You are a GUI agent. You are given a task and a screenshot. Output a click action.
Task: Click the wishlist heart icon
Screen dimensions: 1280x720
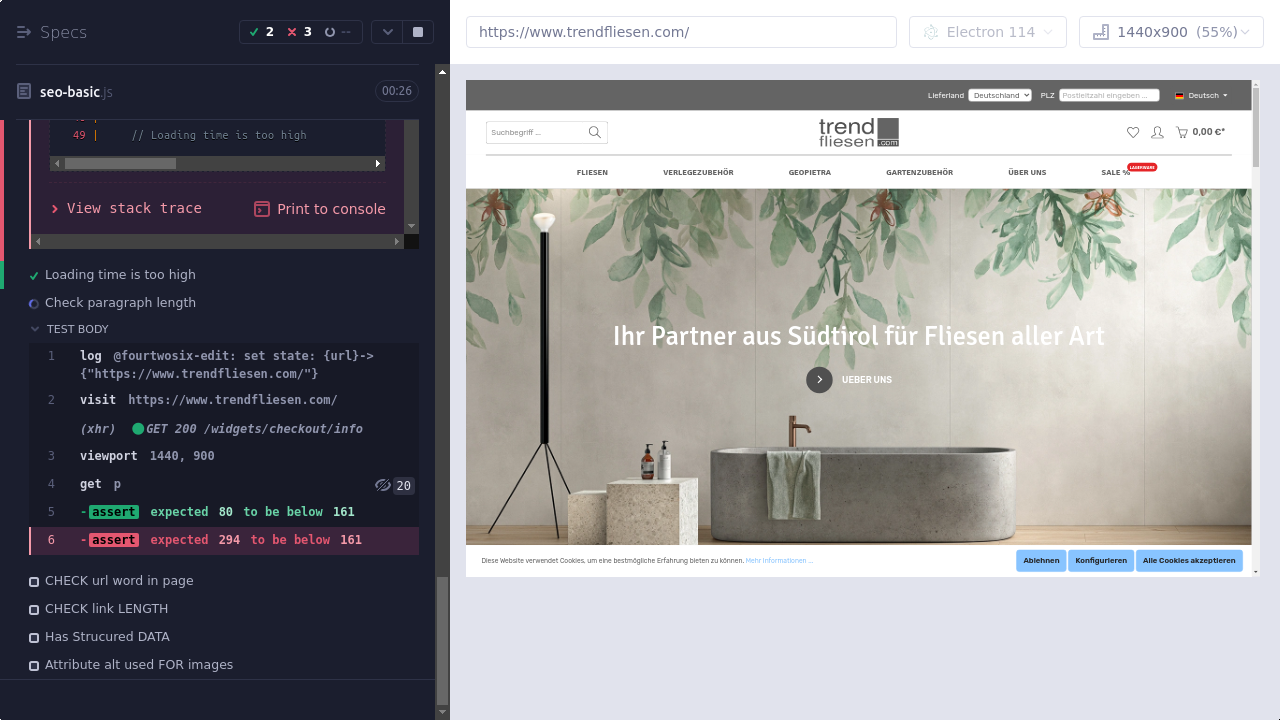point(1132,132)
